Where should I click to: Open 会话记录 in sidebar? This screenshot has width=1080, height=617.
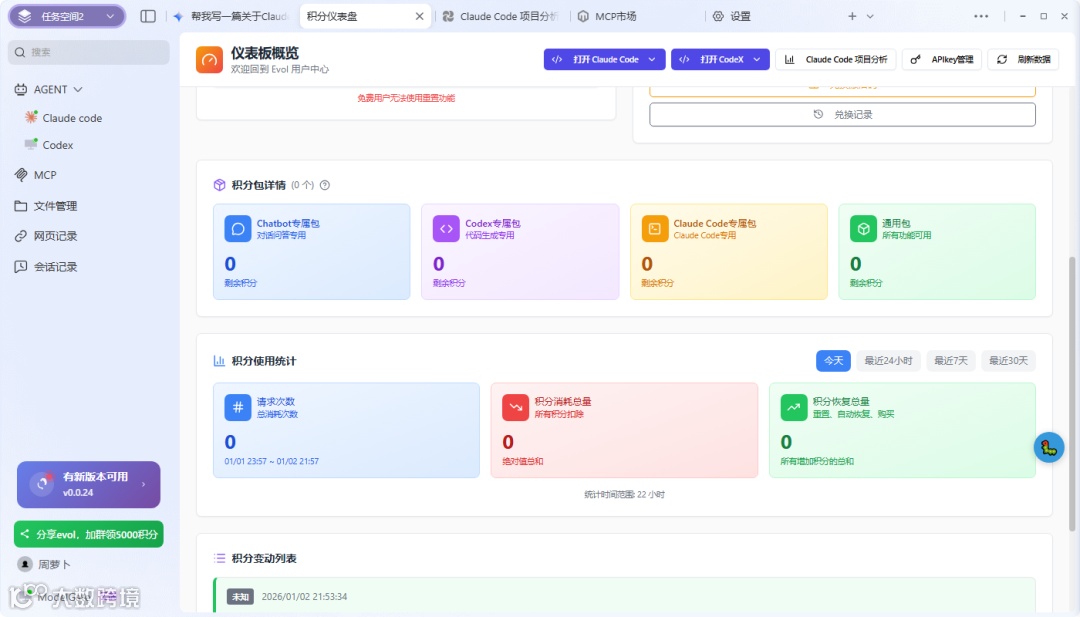tap(55, 266)
